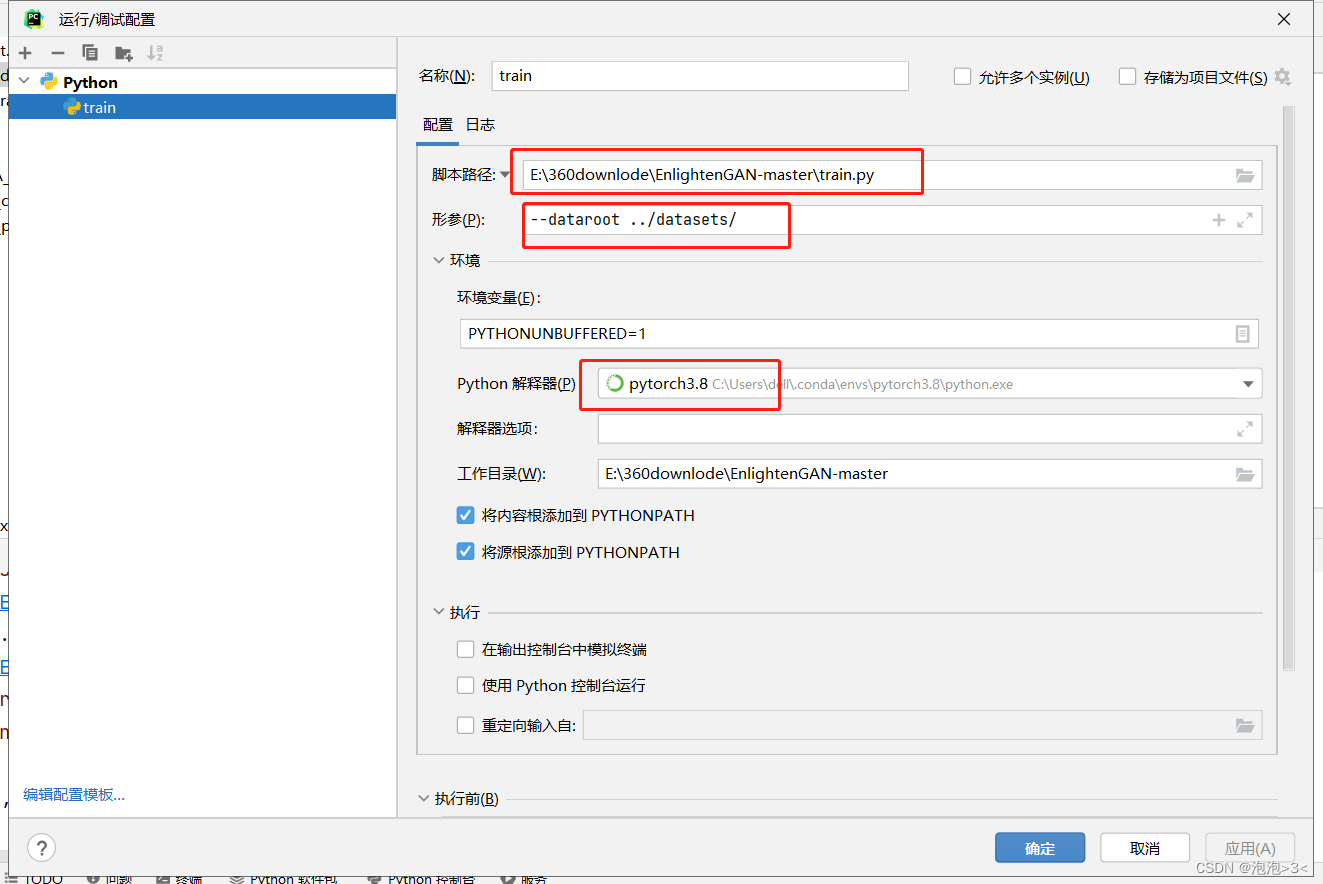Enable the 允许多个实例 checkbox

962,76
